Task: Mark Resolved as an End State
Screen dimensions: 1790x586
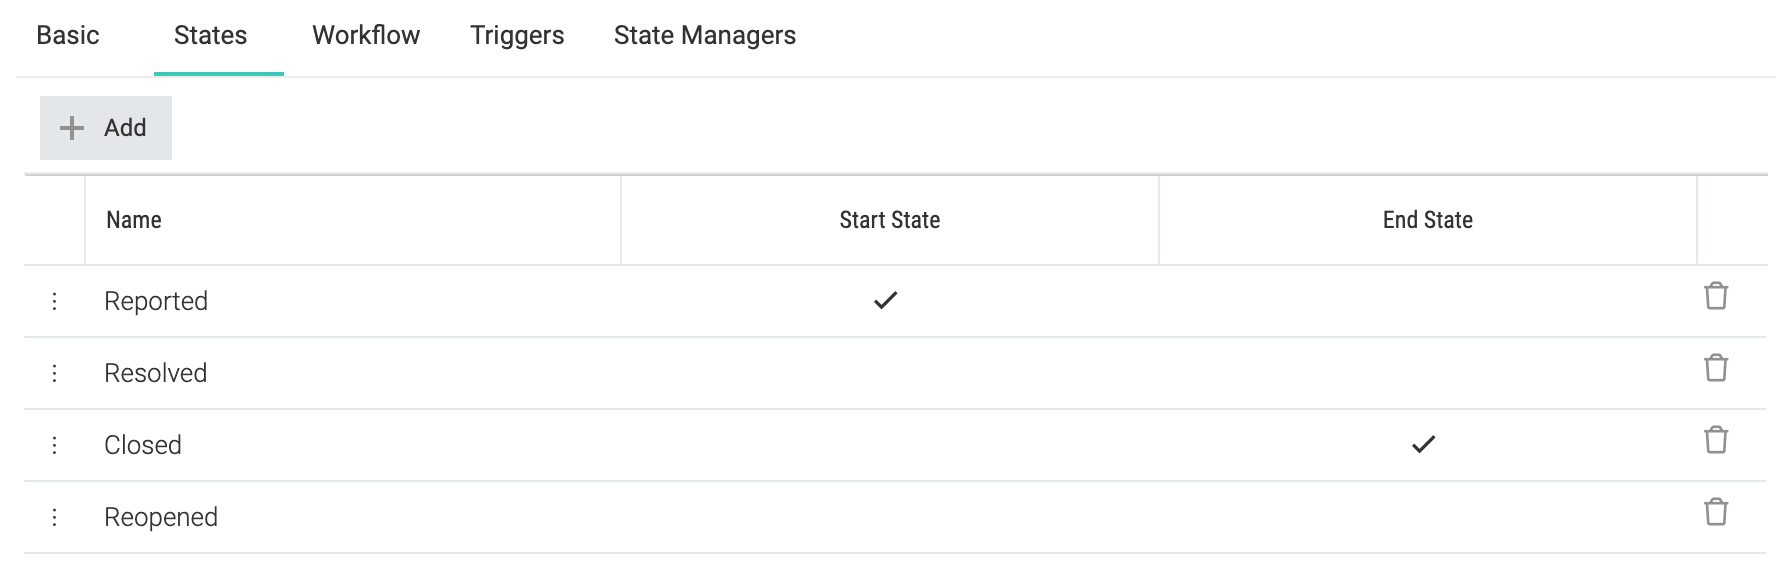Action: click(1427, 373)
